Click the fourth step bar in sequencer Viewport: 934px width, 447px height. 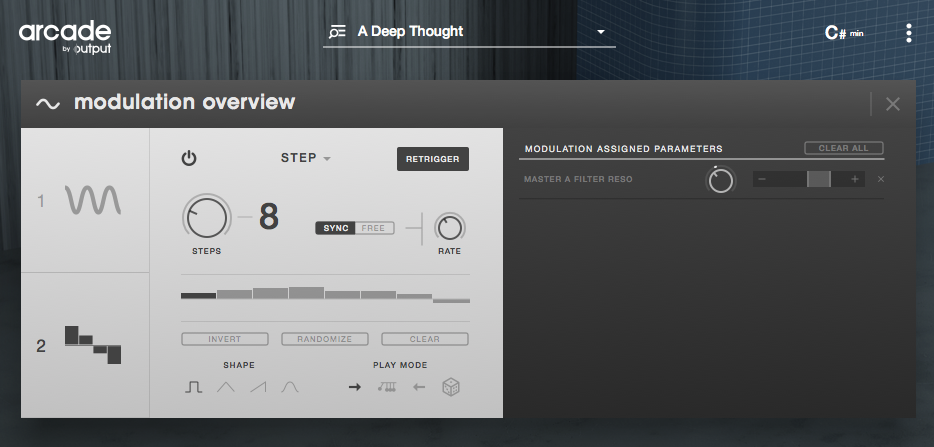307,293
